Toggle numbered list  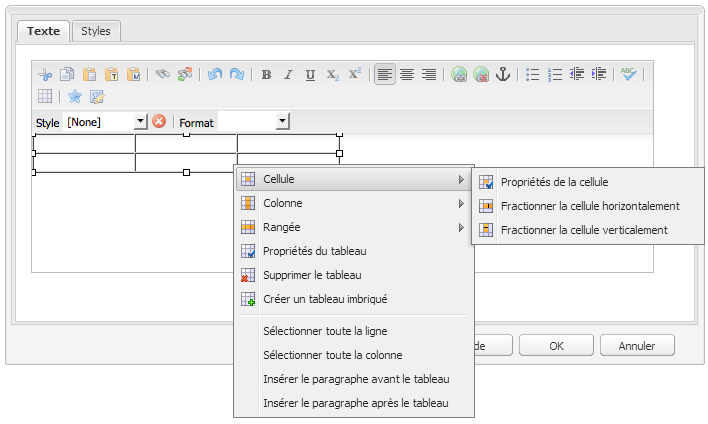555,75
